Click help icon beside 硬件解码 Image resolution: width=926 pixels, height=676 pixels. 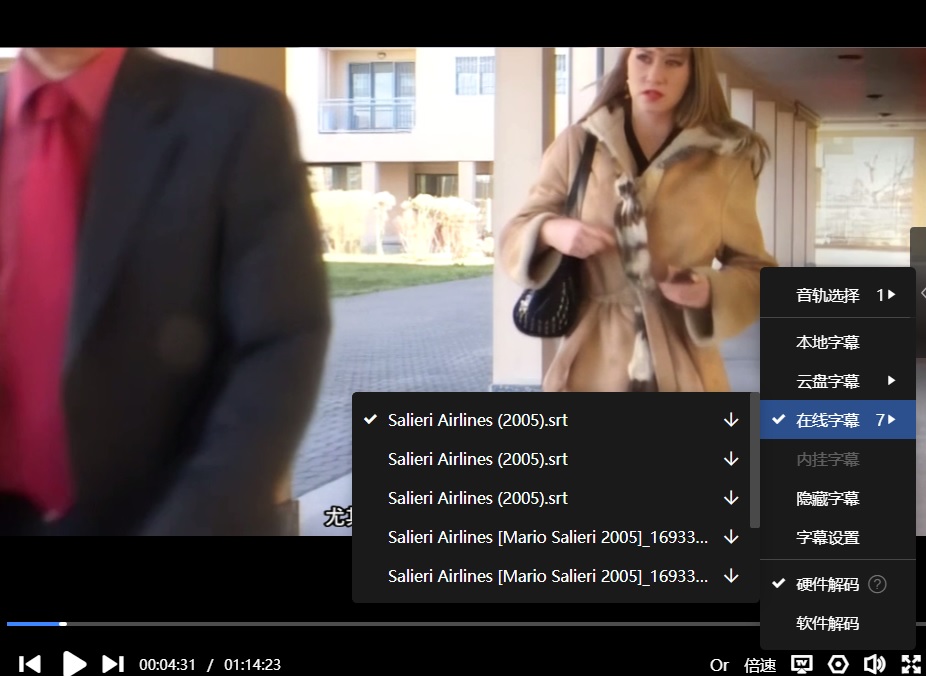pos(877,585)
